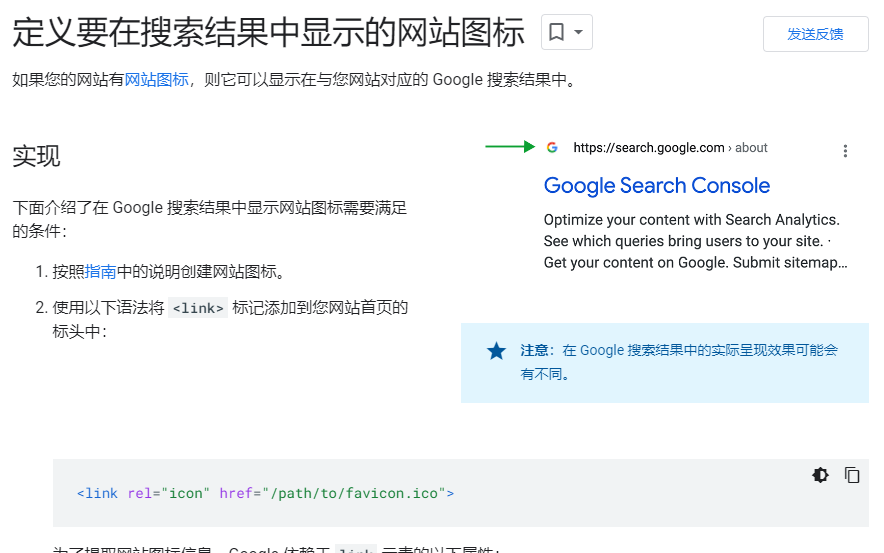Open the 指南 link in step 1
Viewport: 884px width, 553px height.
(x=100, y=272)
